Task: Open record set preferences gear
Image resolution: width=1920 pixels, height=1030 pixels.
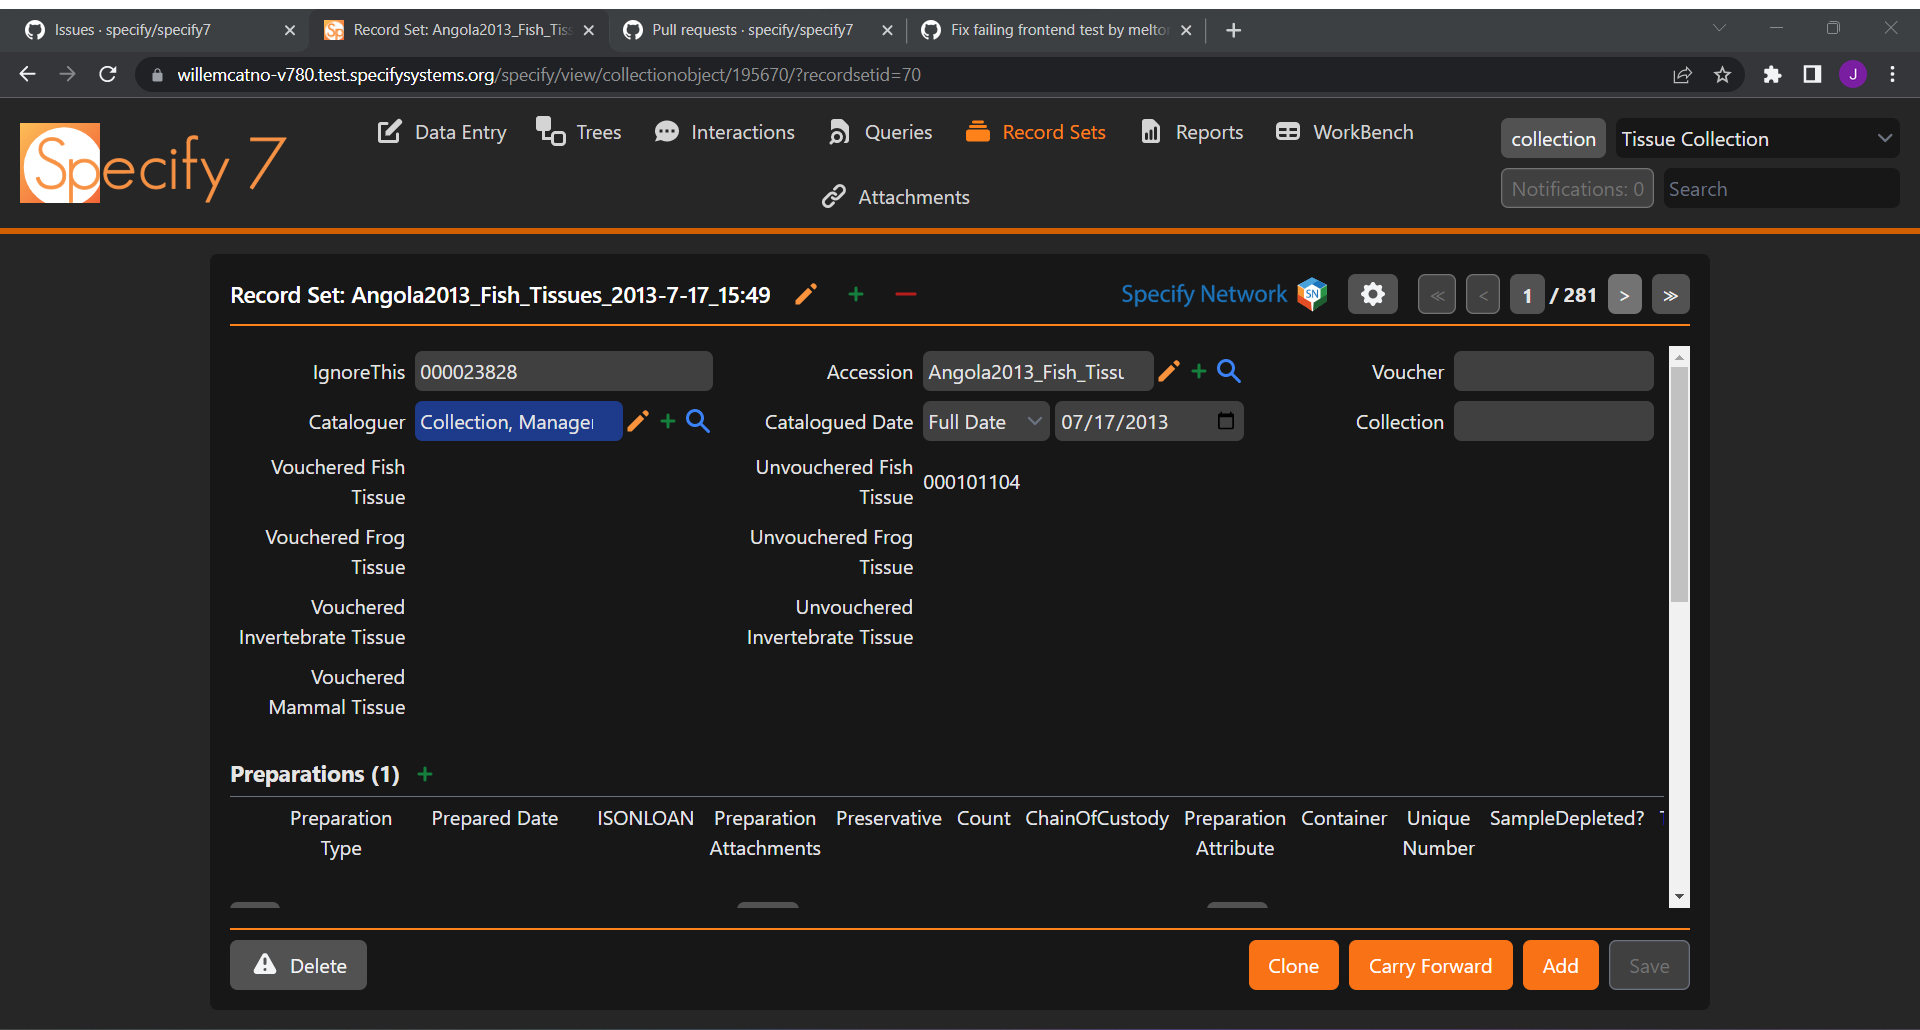Action: (x=1372, y=293)
